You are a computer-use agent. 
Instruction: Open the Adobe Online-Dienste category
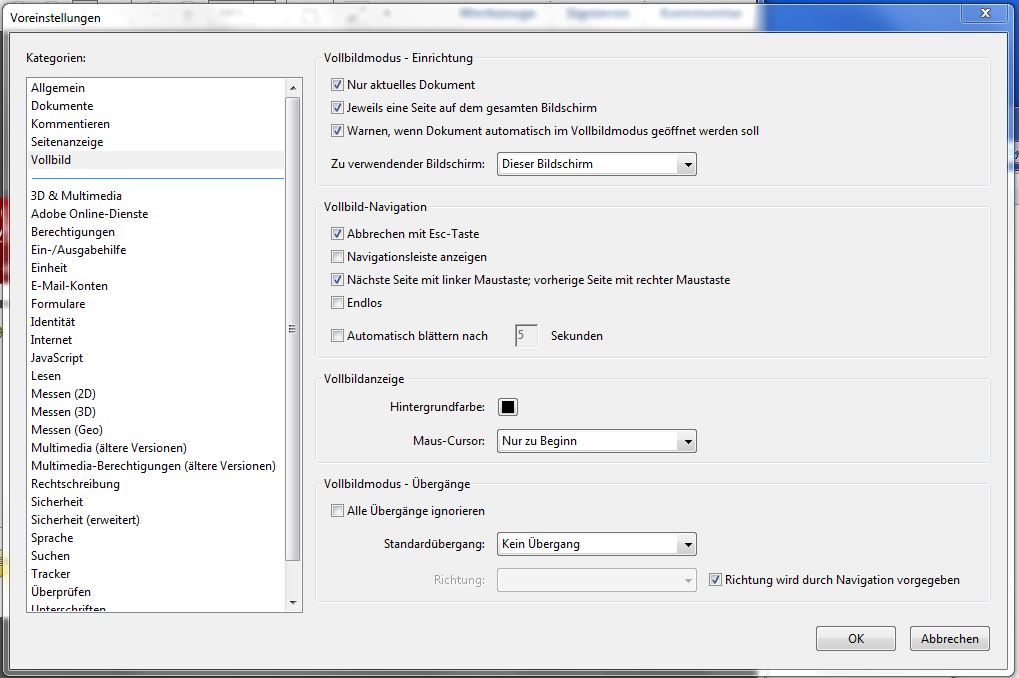(x=157, y=214)
